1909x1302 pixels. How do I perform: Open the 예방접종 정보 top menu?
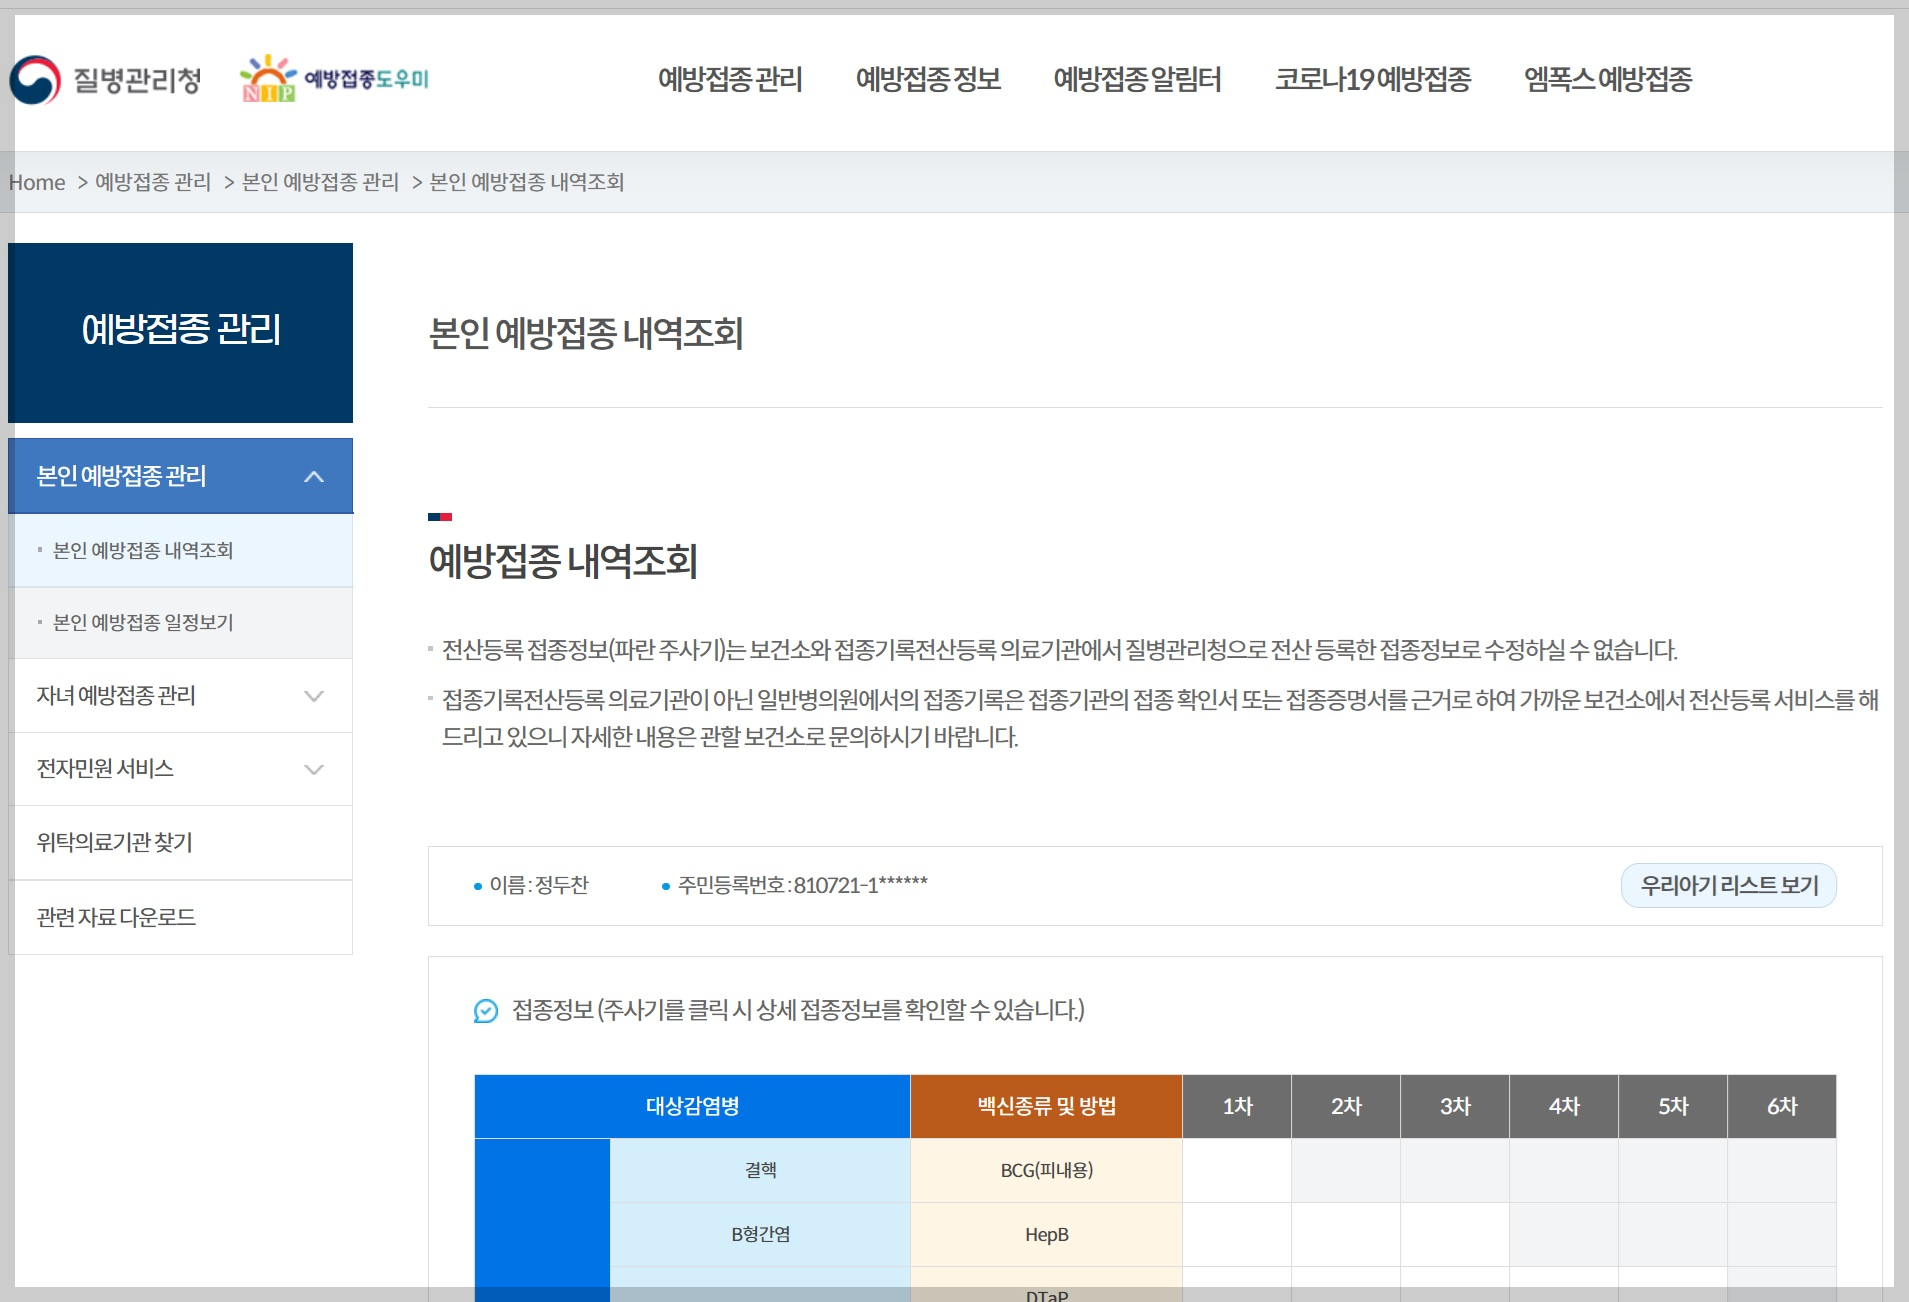pyautogui.click(x=929, y=80)
